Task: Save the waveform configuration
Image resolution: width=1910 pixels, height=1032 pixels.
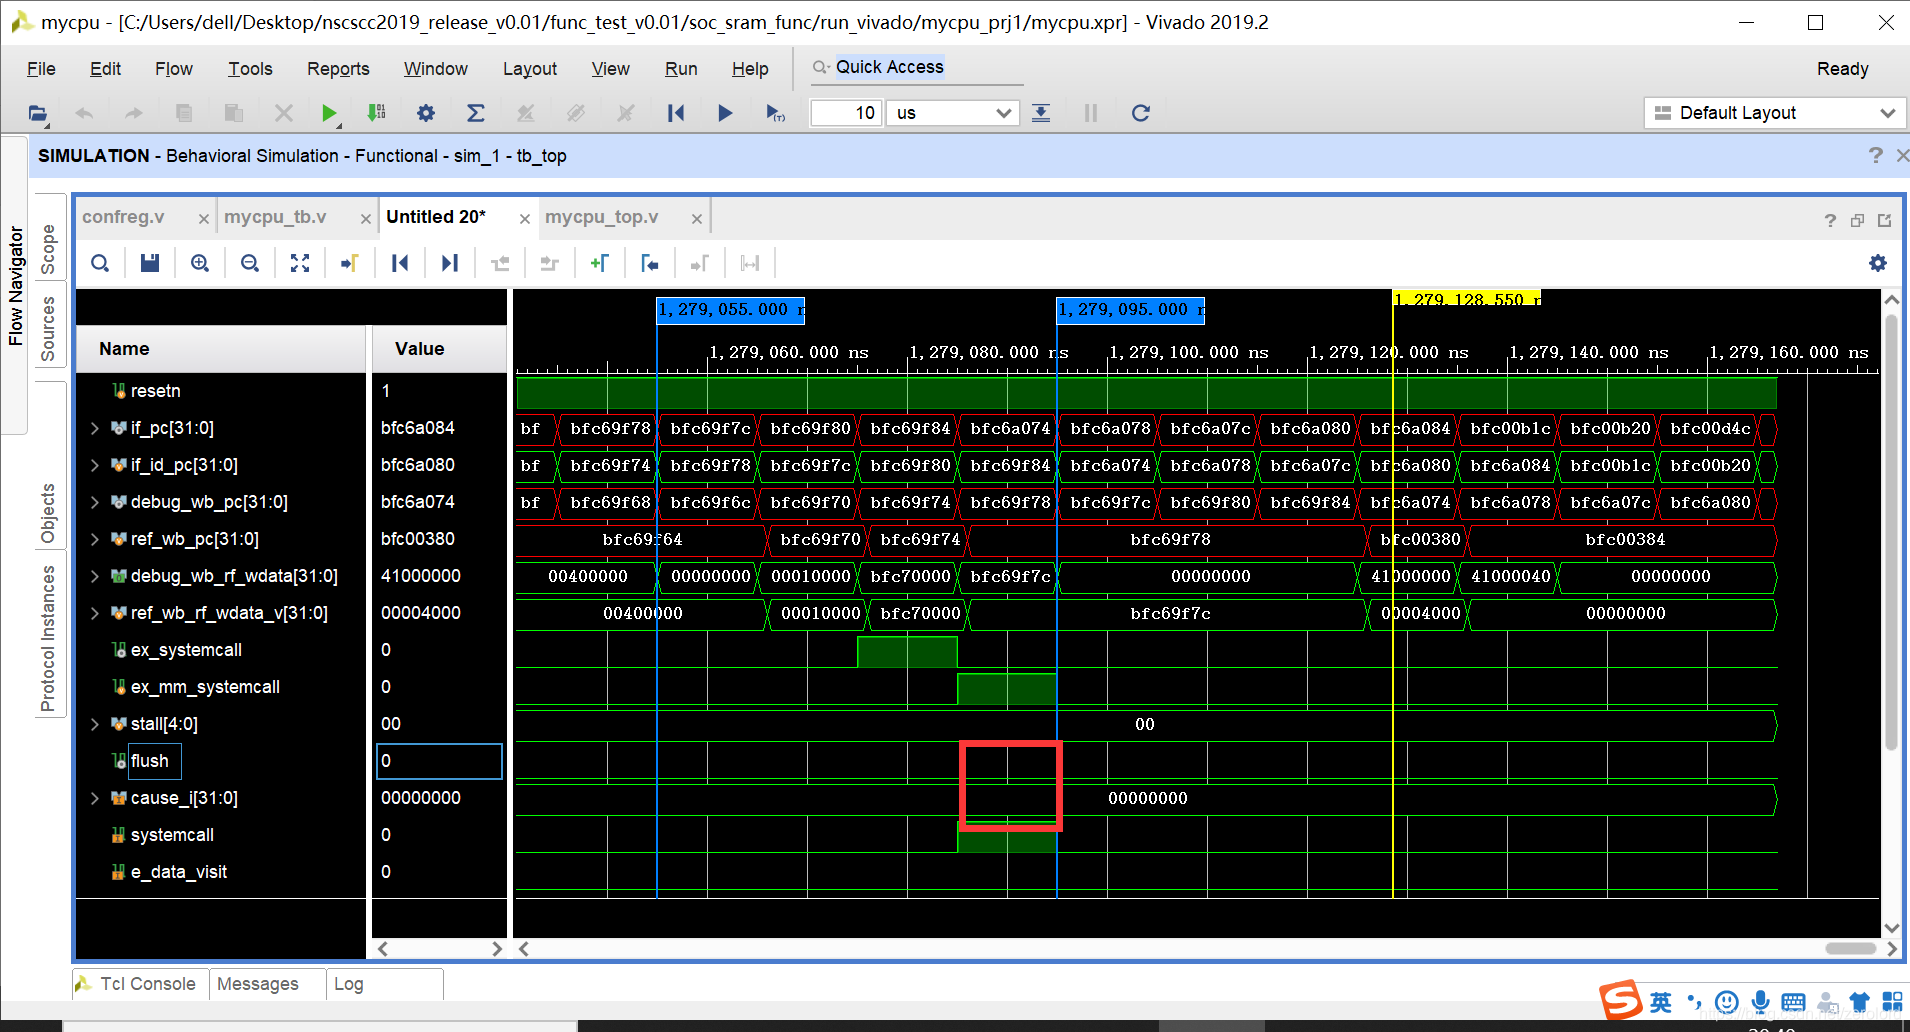Action: pyautogui.click(x=150, y=263)
